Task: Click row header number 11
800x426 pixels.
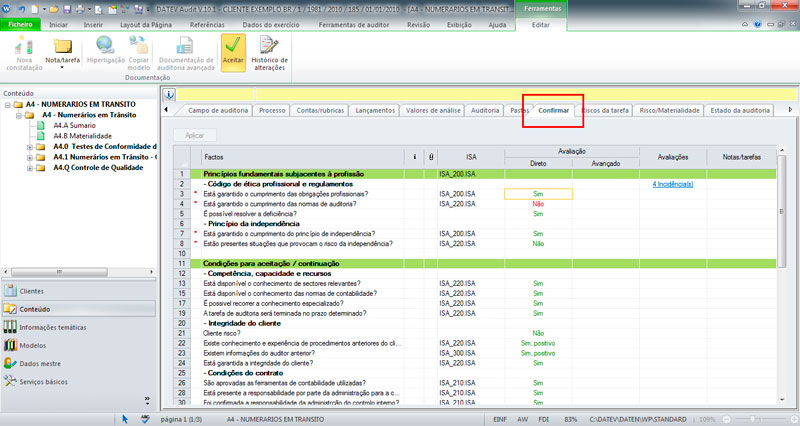Action: (x=182, y=264)
